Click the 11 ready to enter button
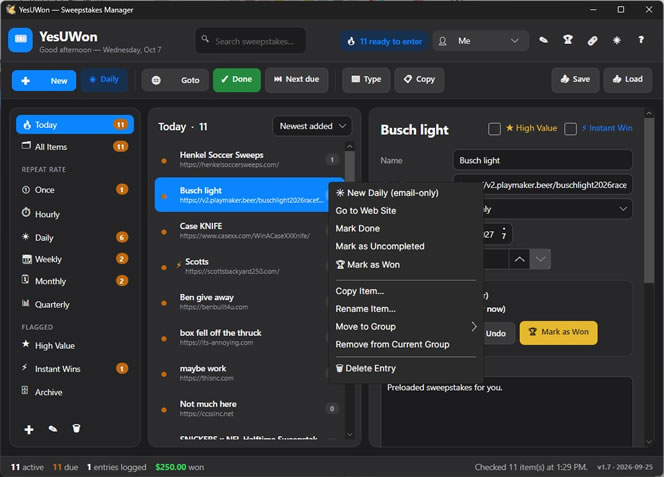Viewport: 664px width, 477px height. (x=385, y=42)
